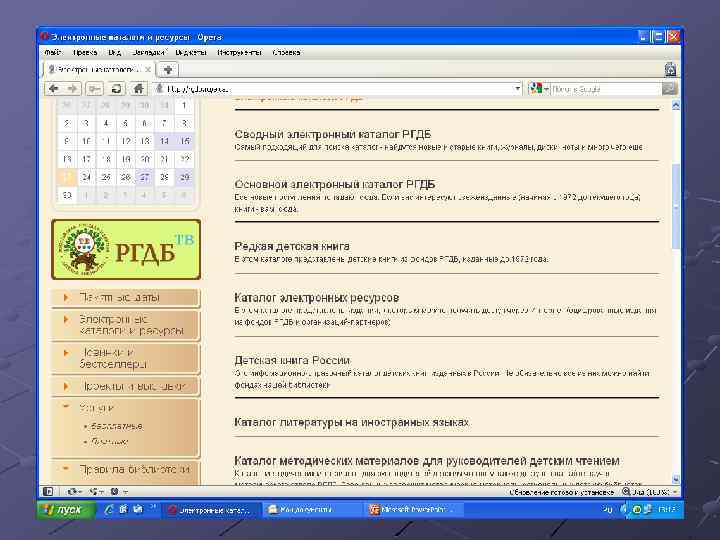Open Детская книга России link
720x540 pixels.
(292, 360)
